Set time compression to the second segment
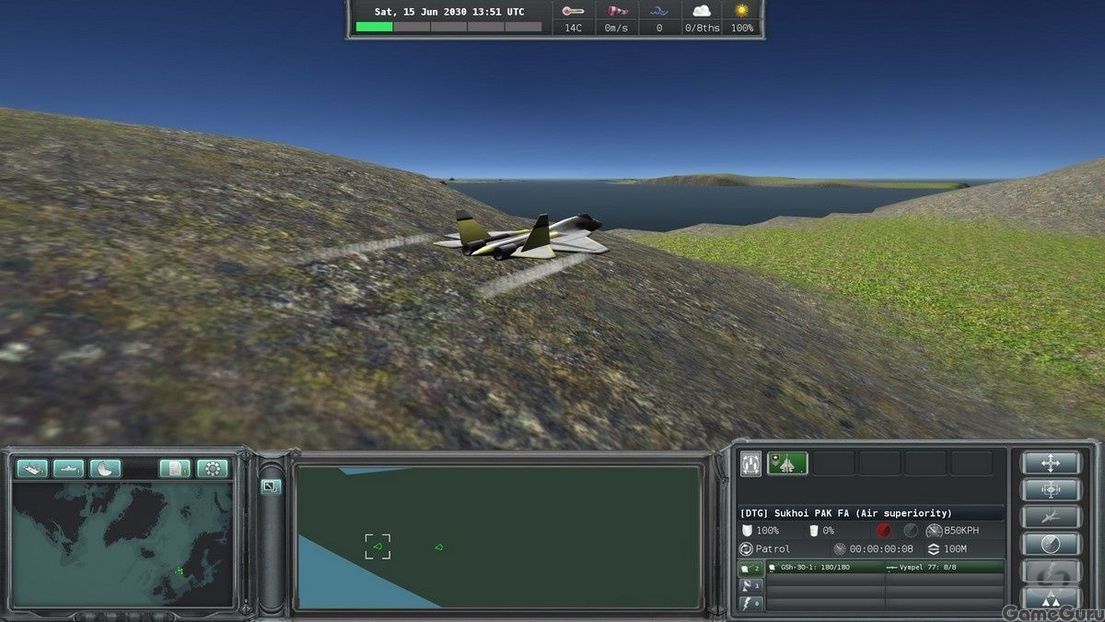 coord(412,27)
